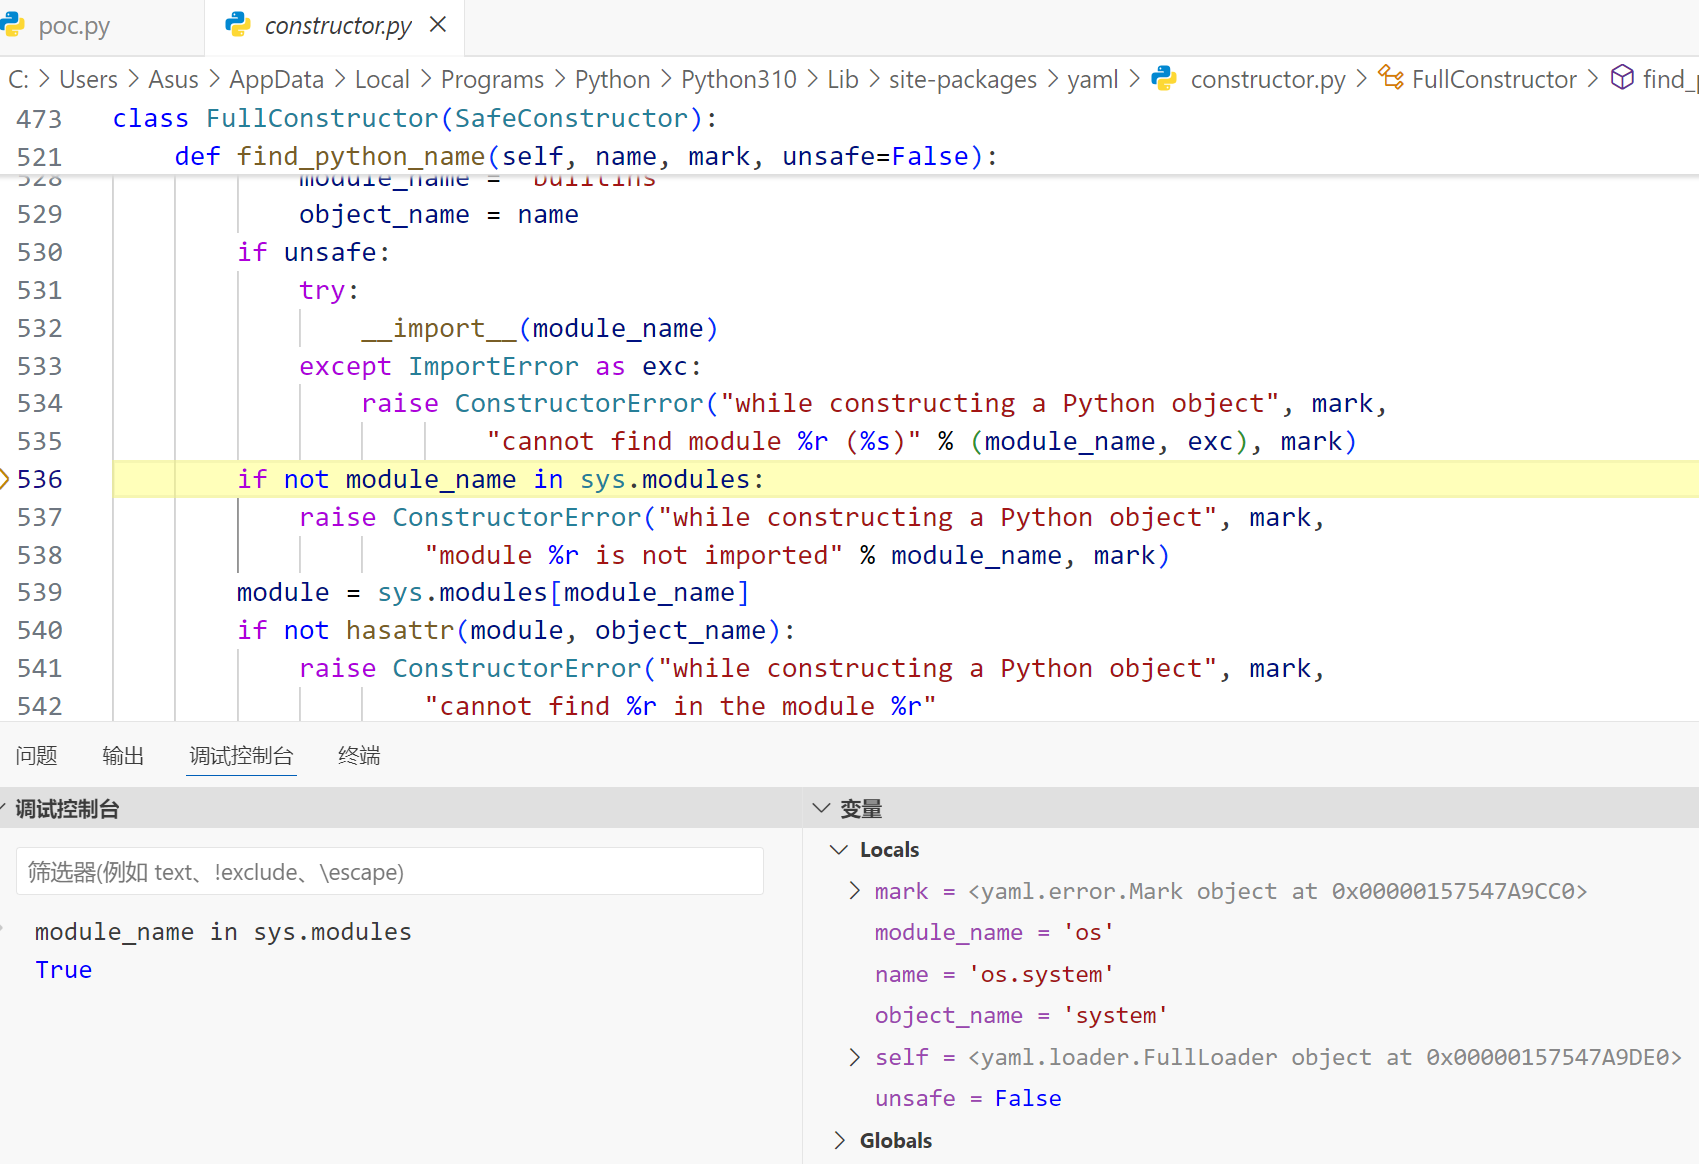Viewport: 1699px width, 1164px height.
Task: Open the Lib breadcrumb folder
Action: click(842, 79)
